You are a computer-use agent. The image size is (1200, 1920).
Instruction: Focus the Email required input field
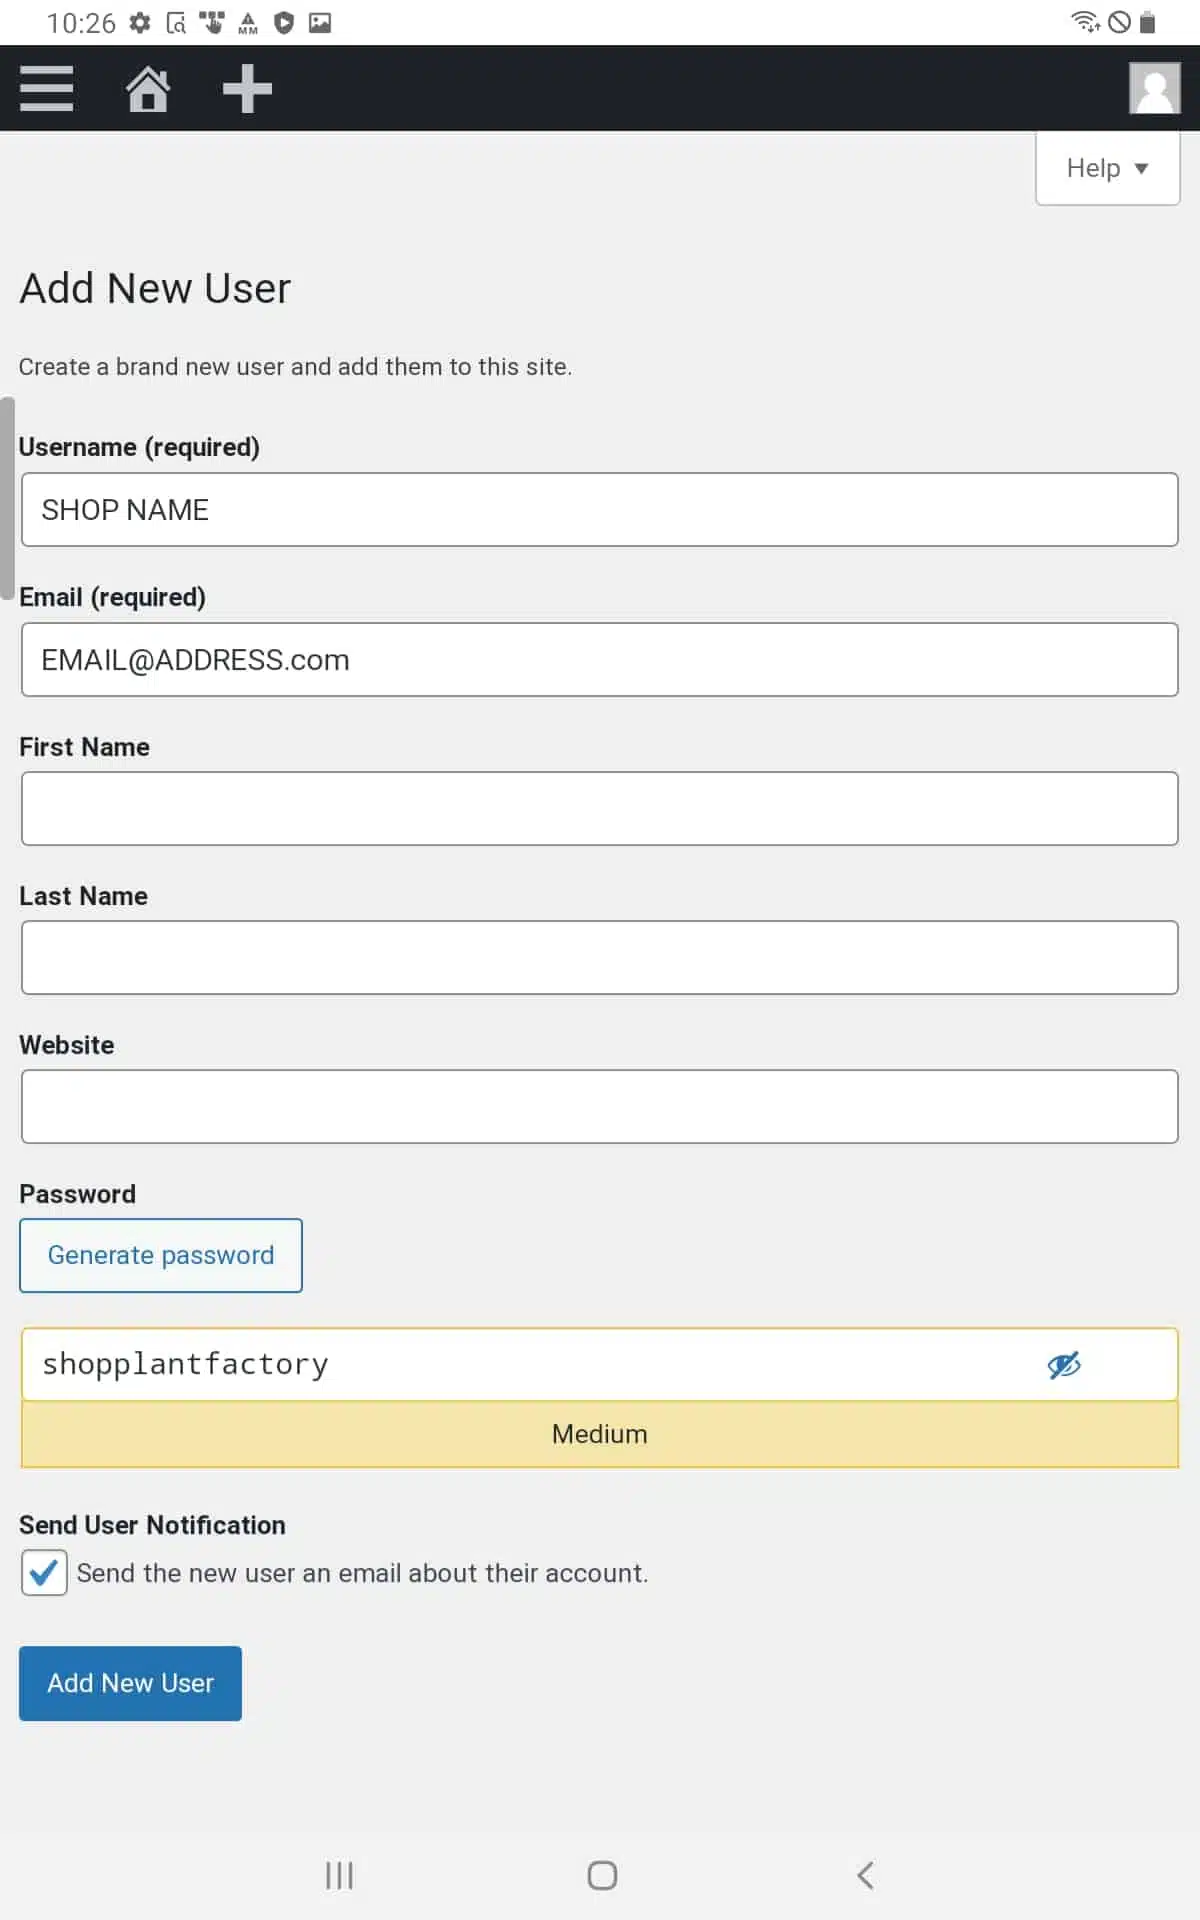coord(600,660)
